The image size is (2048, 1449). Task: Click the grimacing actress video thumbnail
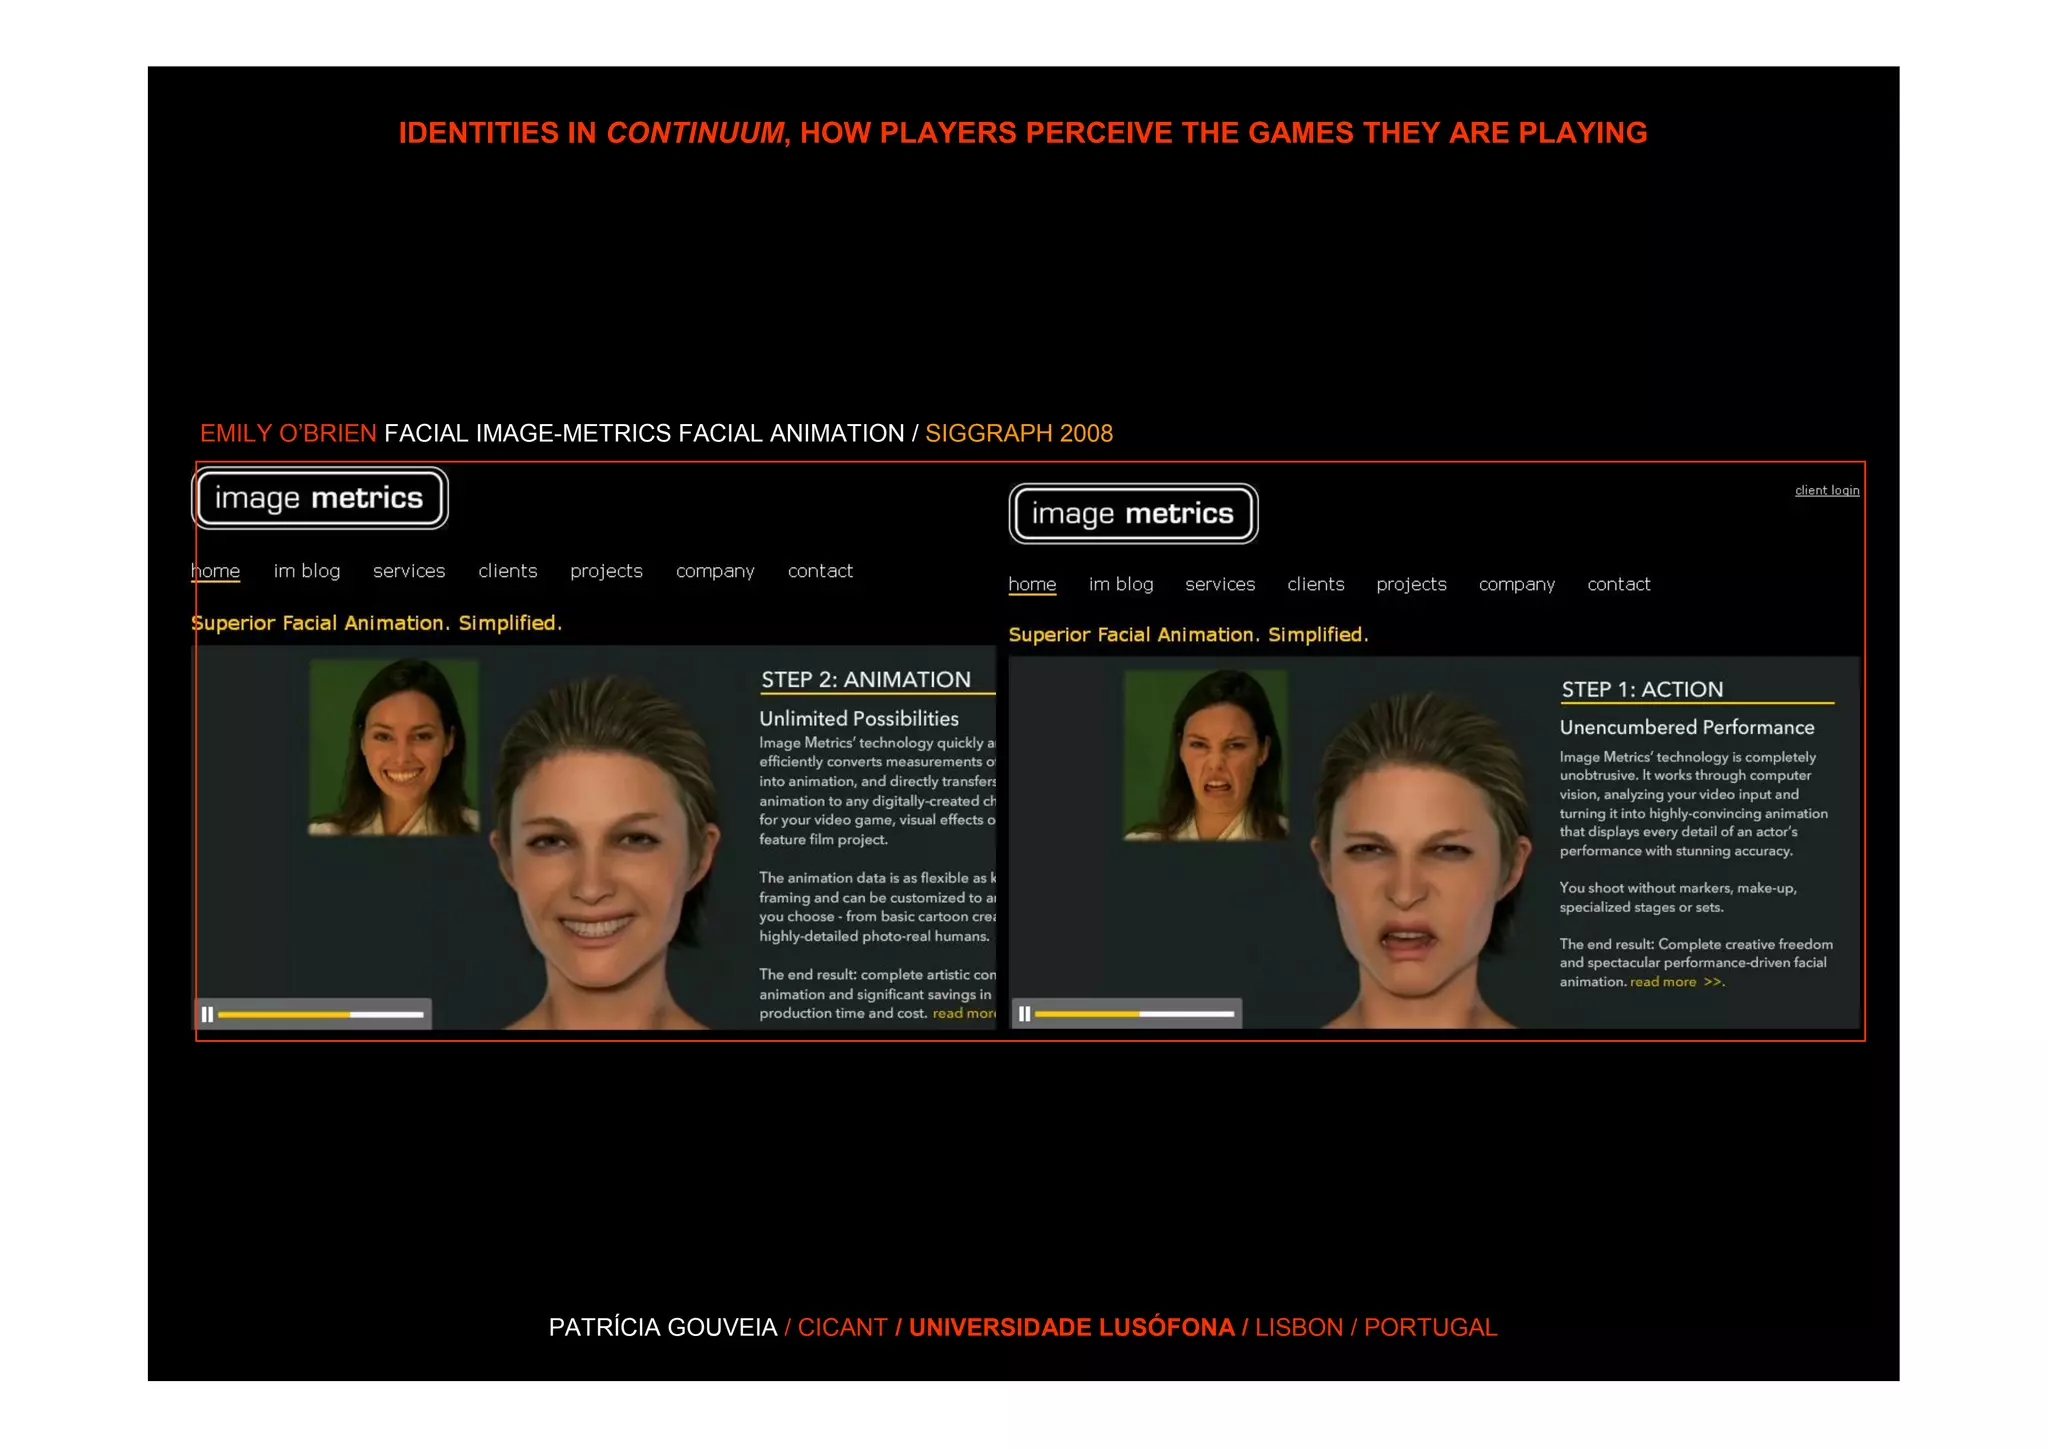coord(1205,755)
